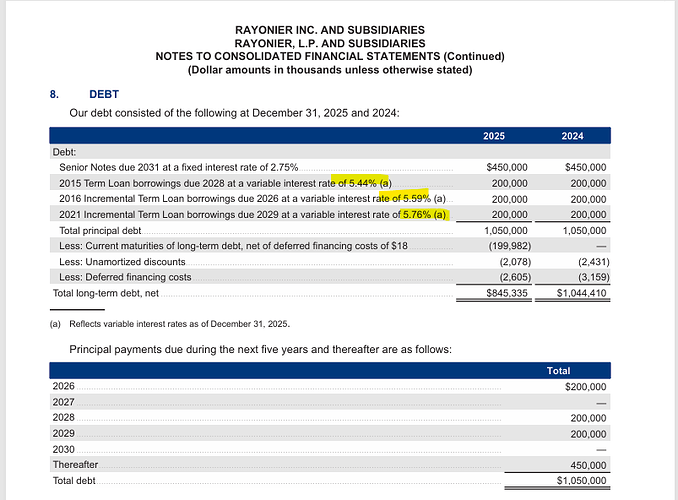Click 'Senior Notes due 2031' row label
Image resolution: width=678 pixels, height=500 pixels.
179,167
